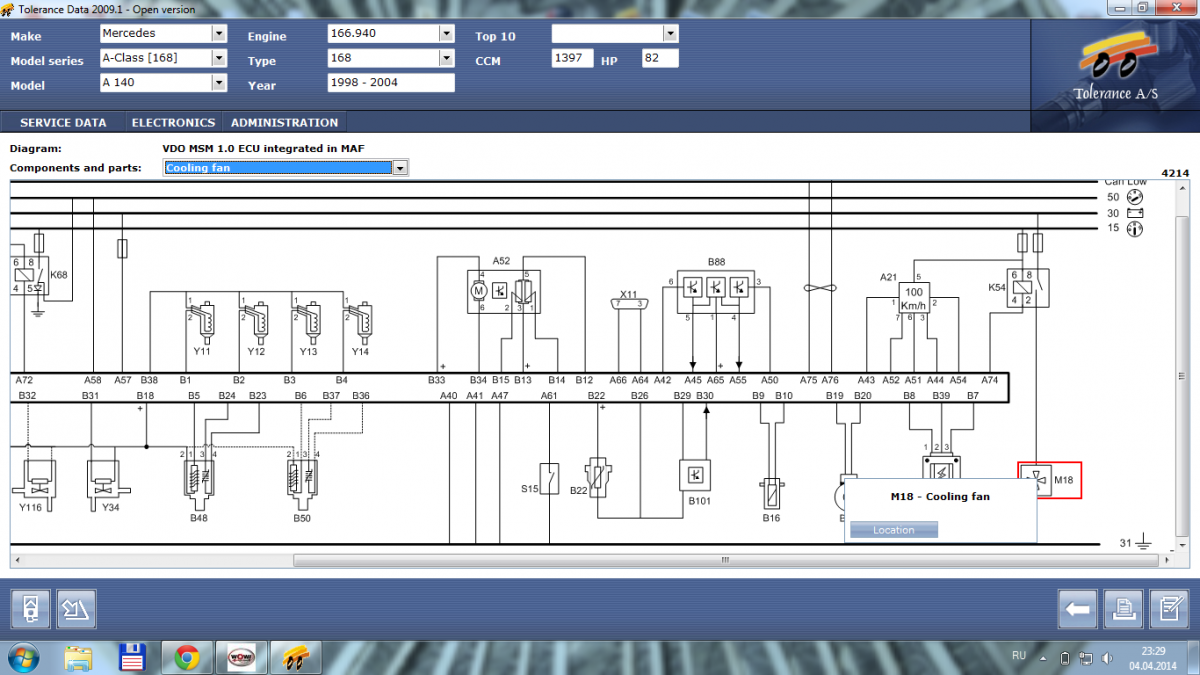The image size is (1200, 675).
Task: Click the print icon in bottom toolbar
Action: [1123, 608]
